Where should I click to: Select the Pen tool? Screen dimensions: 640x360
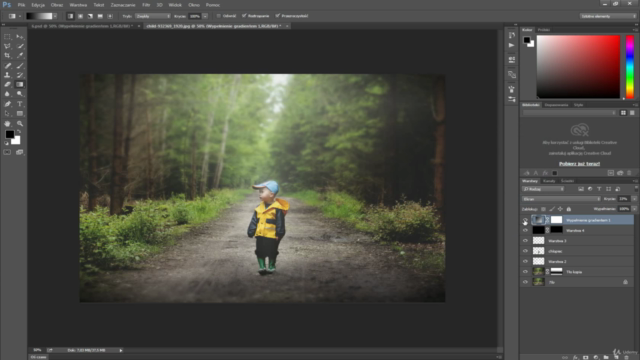(x=7, y=104)
